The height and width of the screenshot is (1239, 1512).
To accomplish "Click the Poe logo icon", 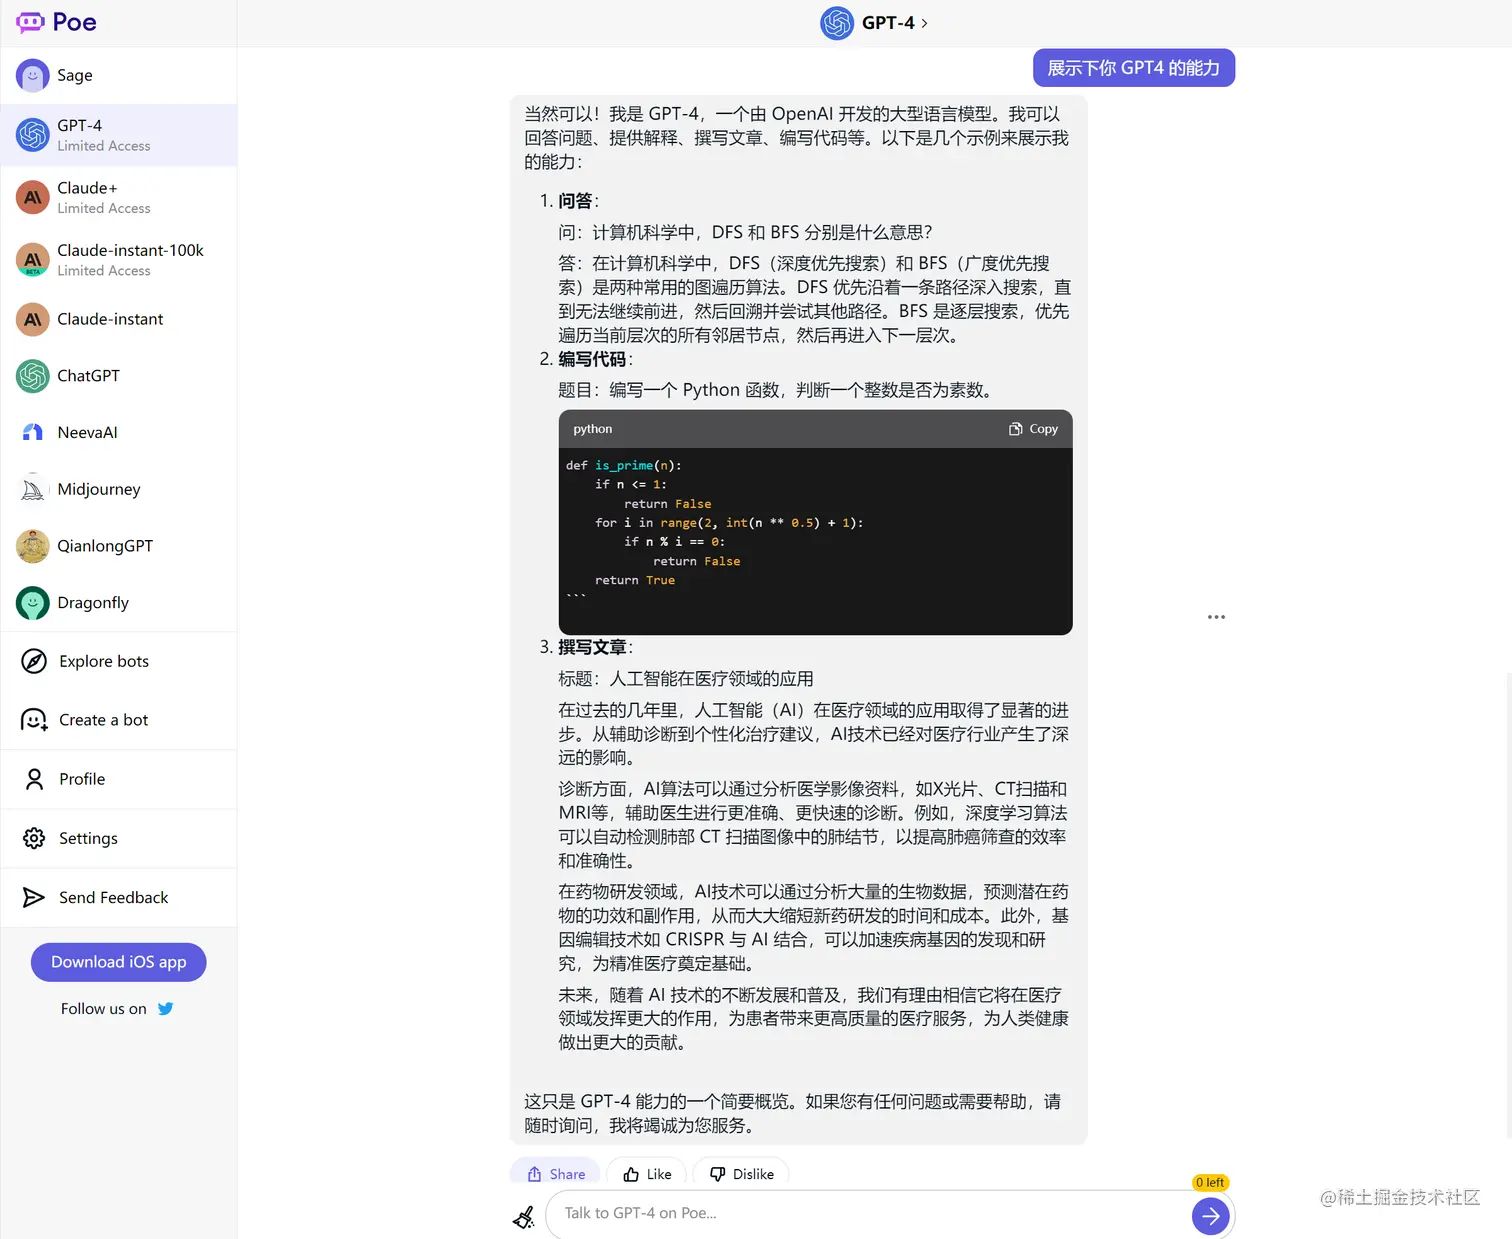I will [x=30, y=22].
